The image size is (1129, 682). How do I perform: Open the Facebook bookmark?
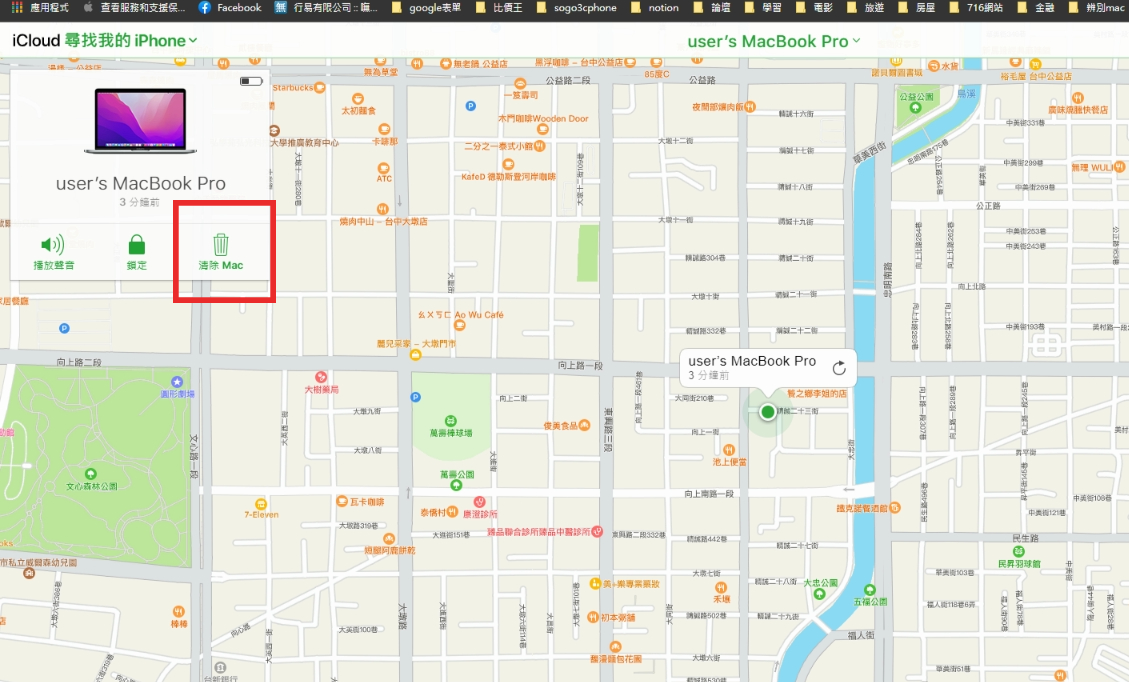tap(230, 8)
